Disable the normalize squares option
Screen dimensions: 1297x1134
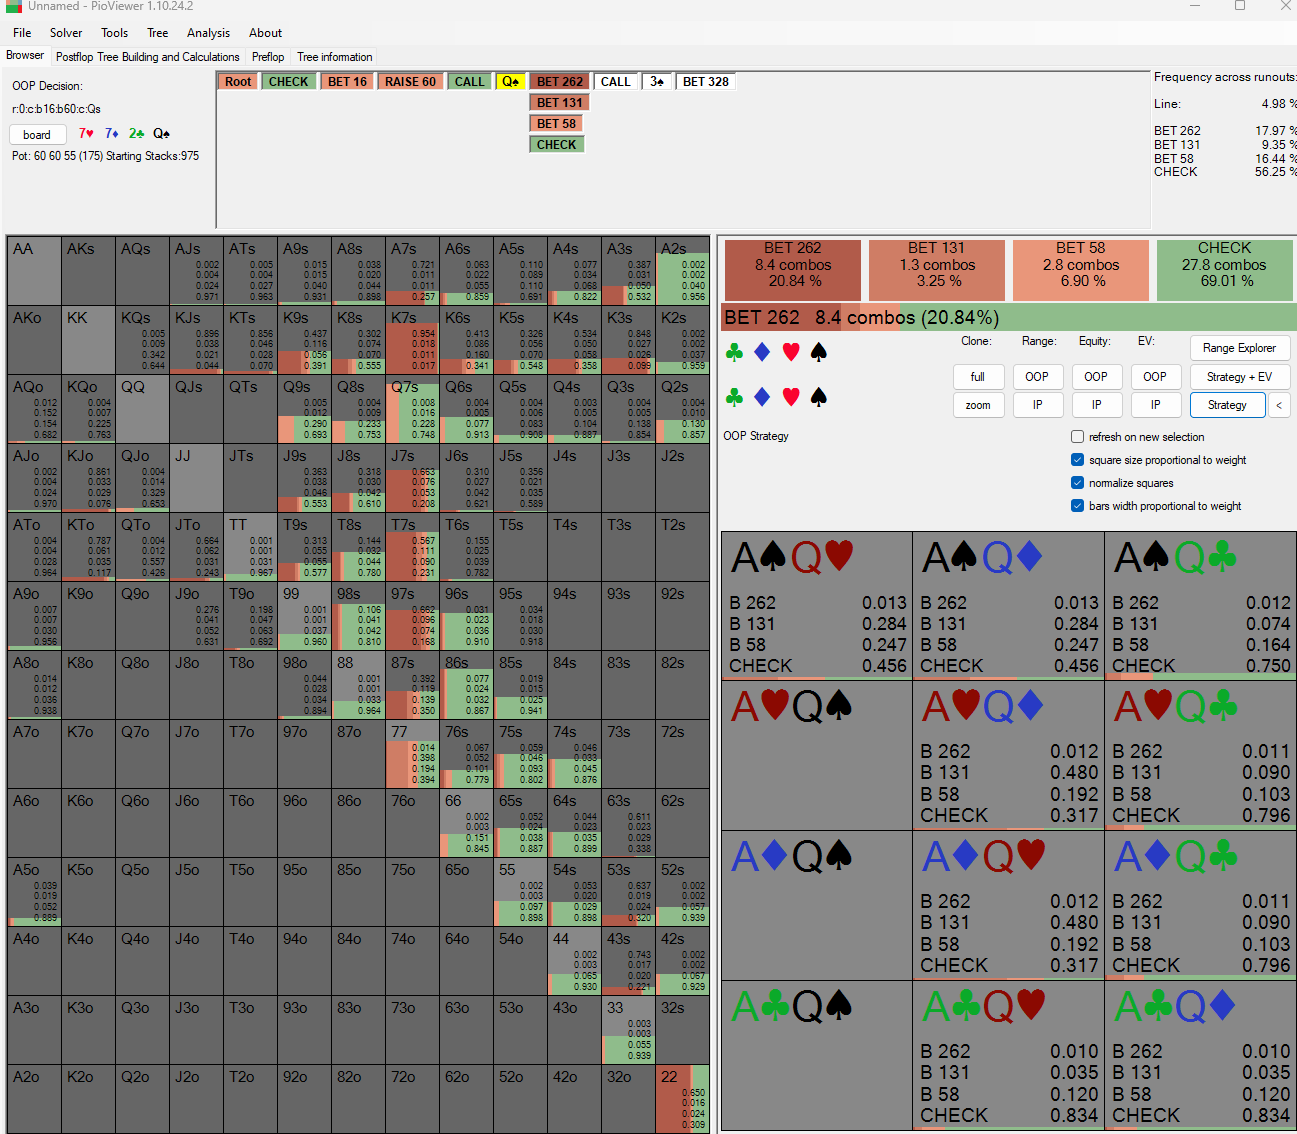click(1077, 483)
